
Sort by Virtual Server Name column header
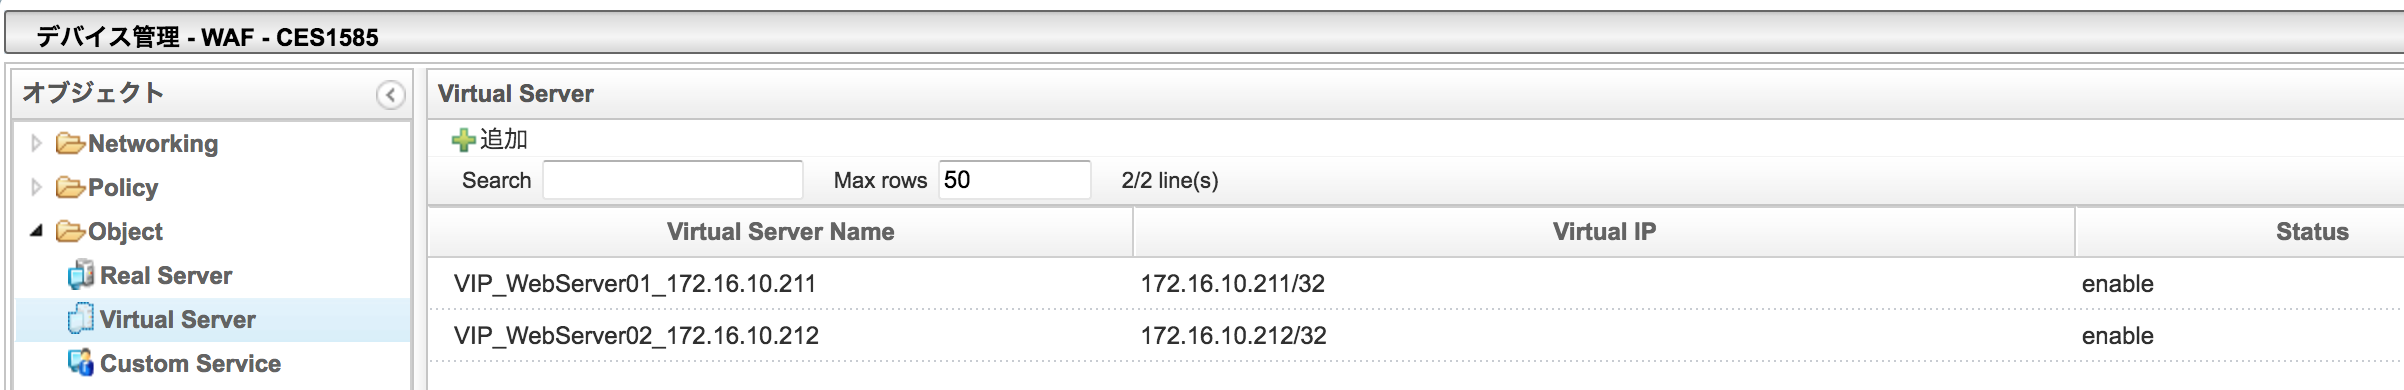point(780,232)
